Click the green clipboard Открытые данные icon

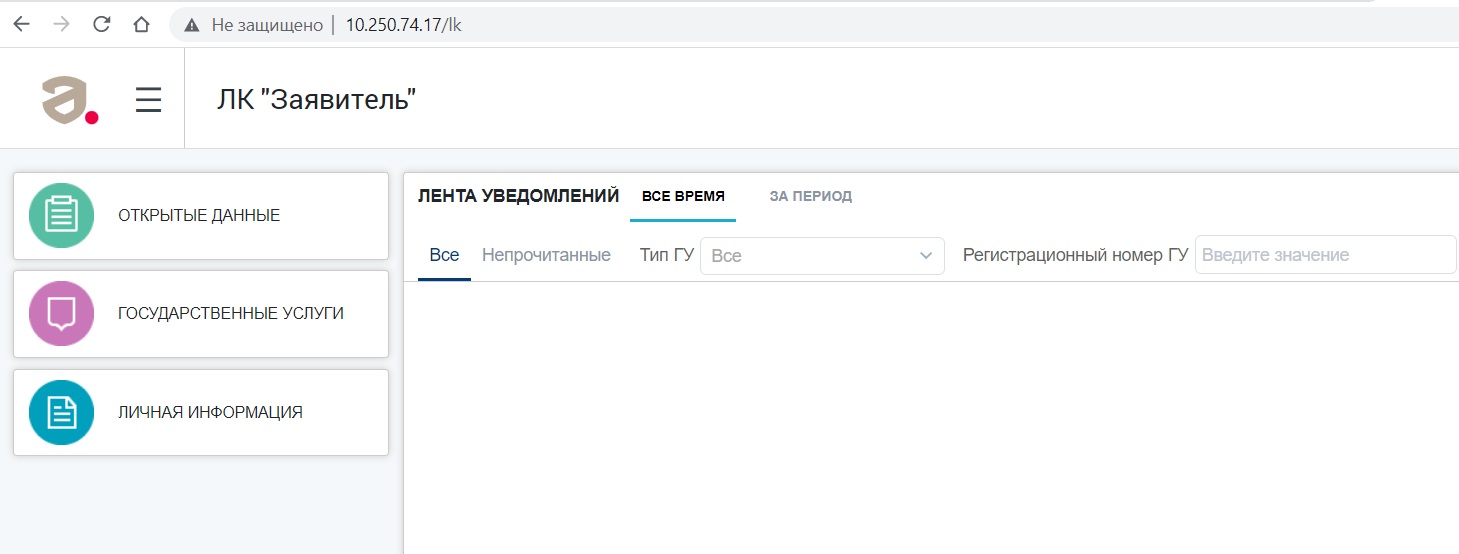point(61,215)
